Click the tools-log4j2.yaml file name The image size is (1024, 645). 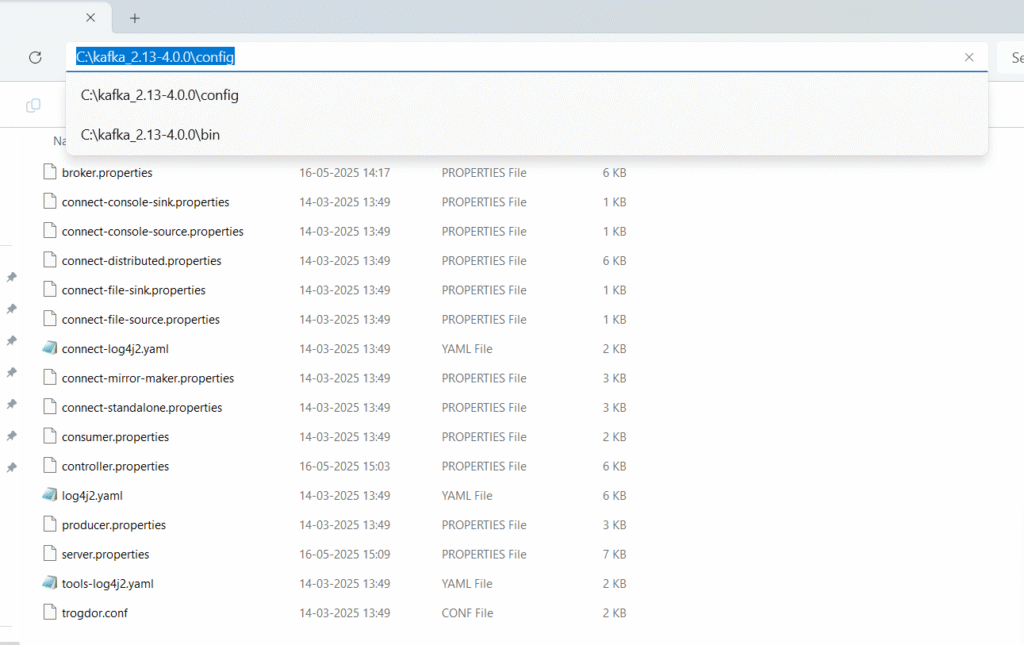point(108,584)
